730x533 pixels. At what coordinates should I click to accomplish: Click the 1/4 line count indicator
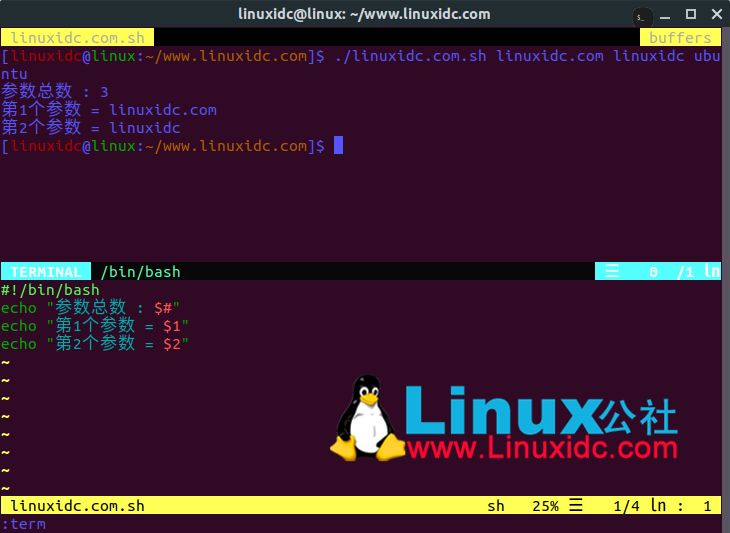[x=626, y=506]
